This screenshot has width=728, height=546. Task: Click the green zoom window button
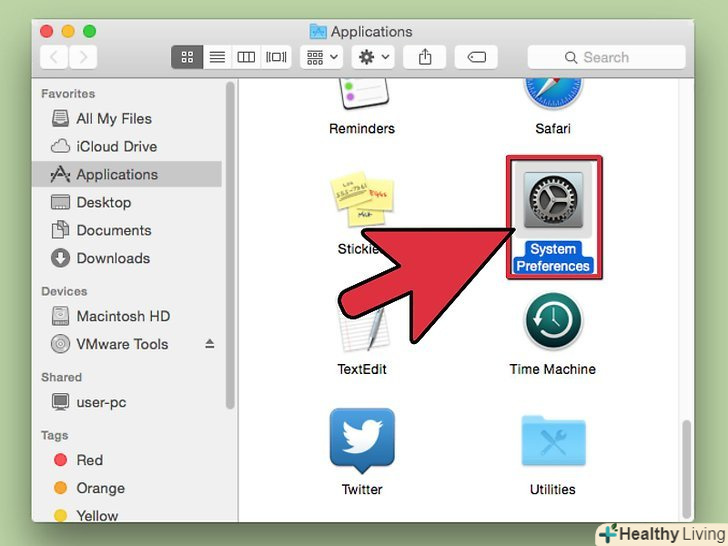click(90, 31)
